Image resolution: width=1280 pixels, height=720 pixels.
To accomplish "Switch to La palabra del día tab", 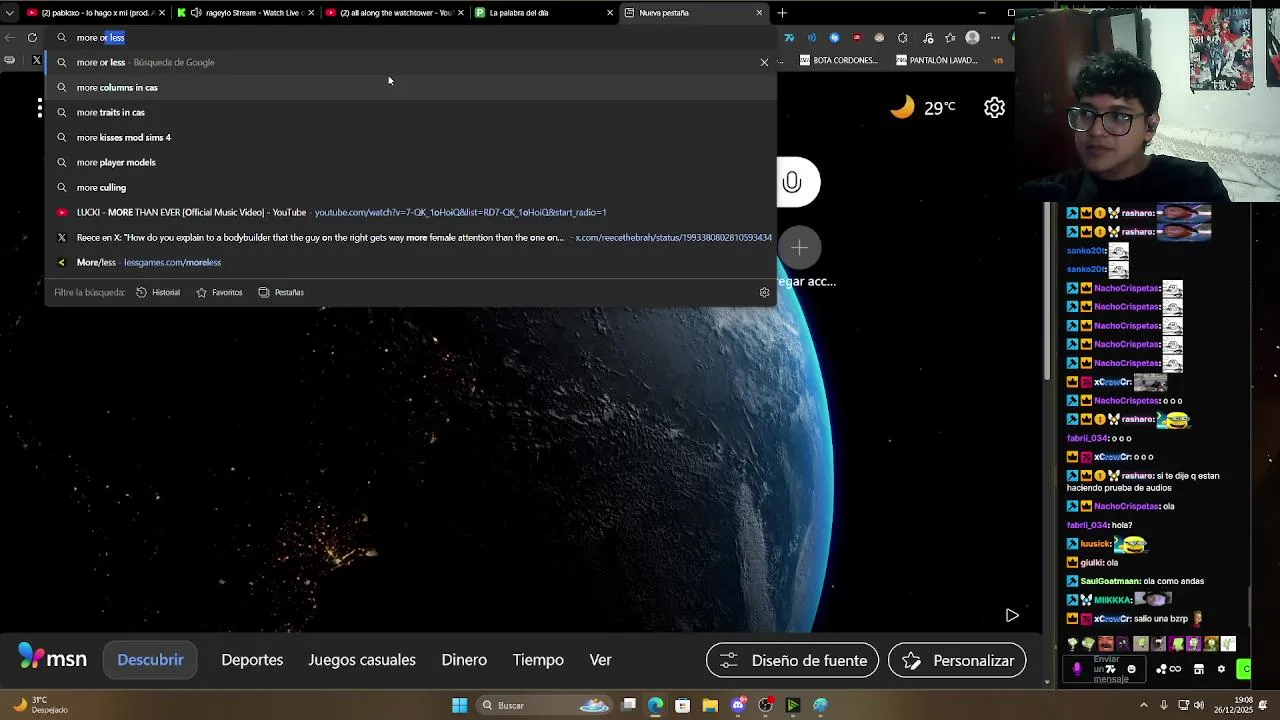I will 543,13.
